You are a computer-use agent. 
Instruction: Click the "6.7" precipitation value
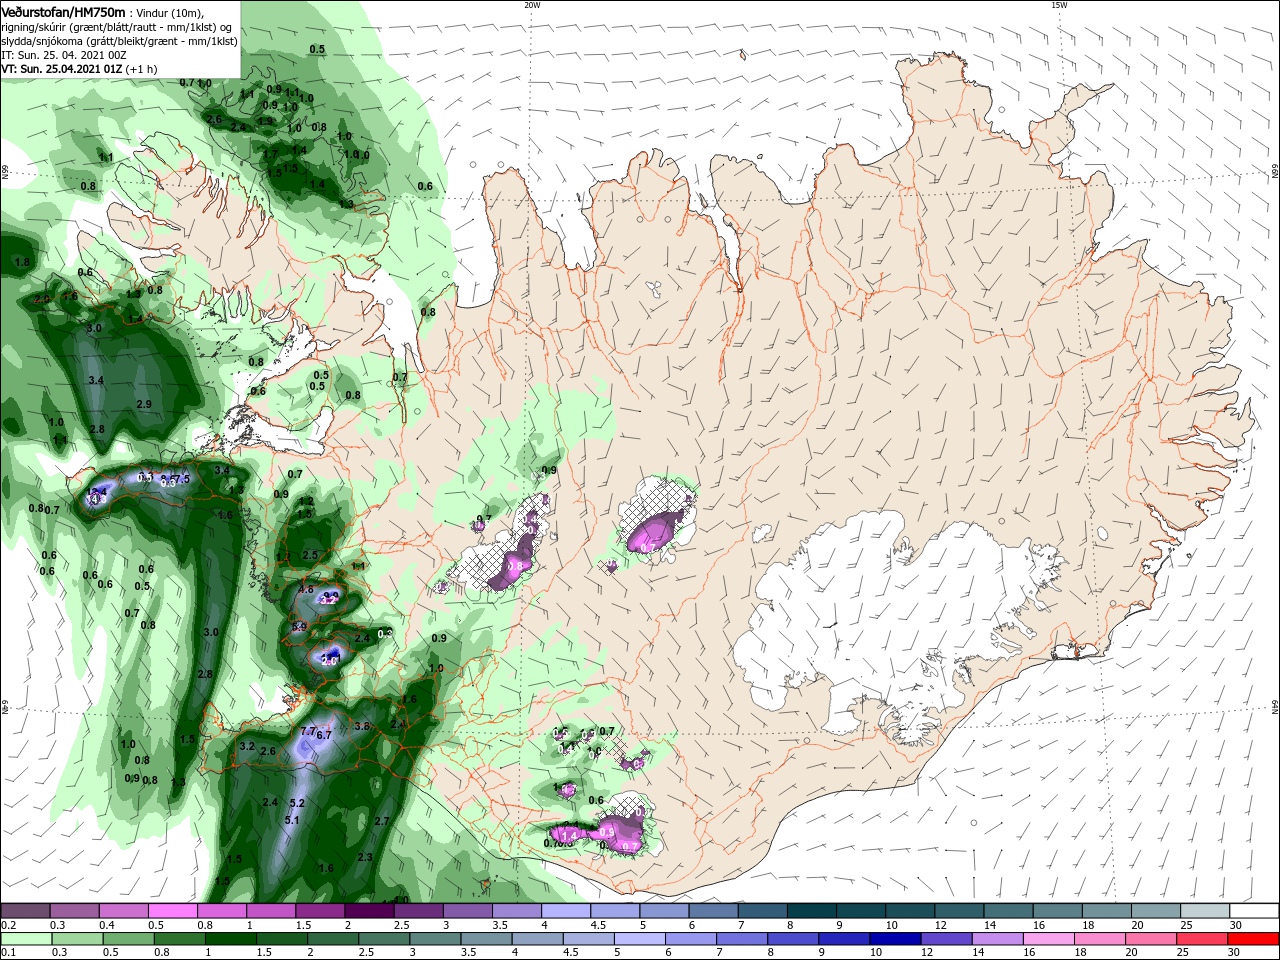pos(323,735)
